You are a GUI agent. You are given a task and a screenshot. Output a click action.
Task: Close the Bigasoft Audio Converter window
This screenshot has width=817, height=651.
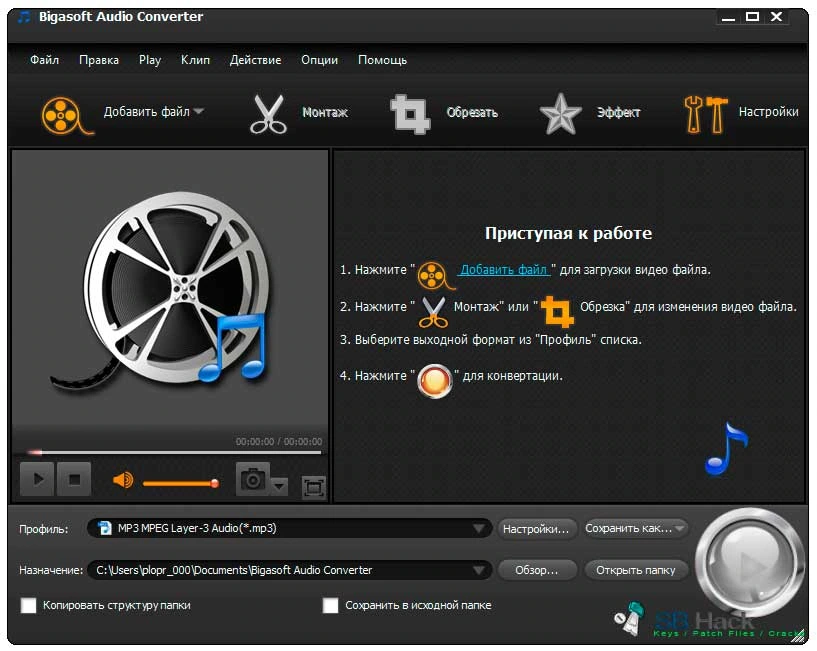point(776,17)
